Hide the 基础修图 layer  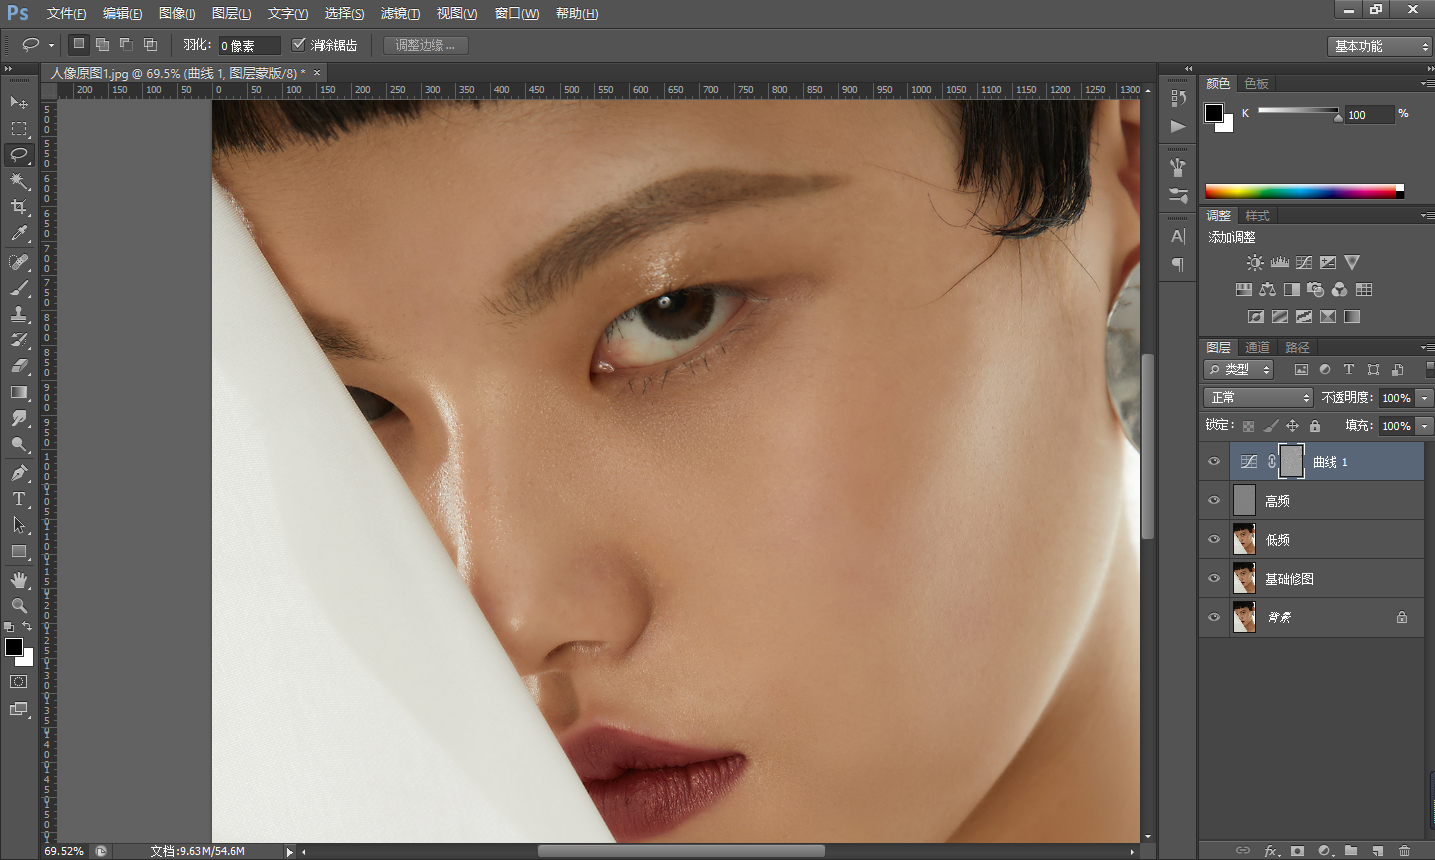(x=1214, y=579)
